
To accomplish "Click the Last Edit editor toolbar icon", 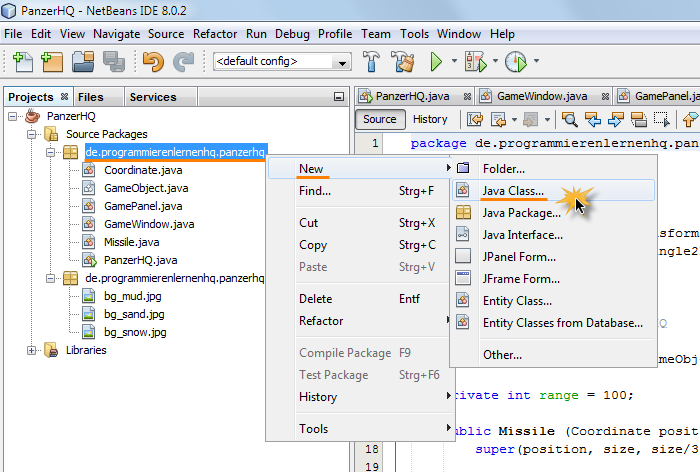I will click(475, 119).
